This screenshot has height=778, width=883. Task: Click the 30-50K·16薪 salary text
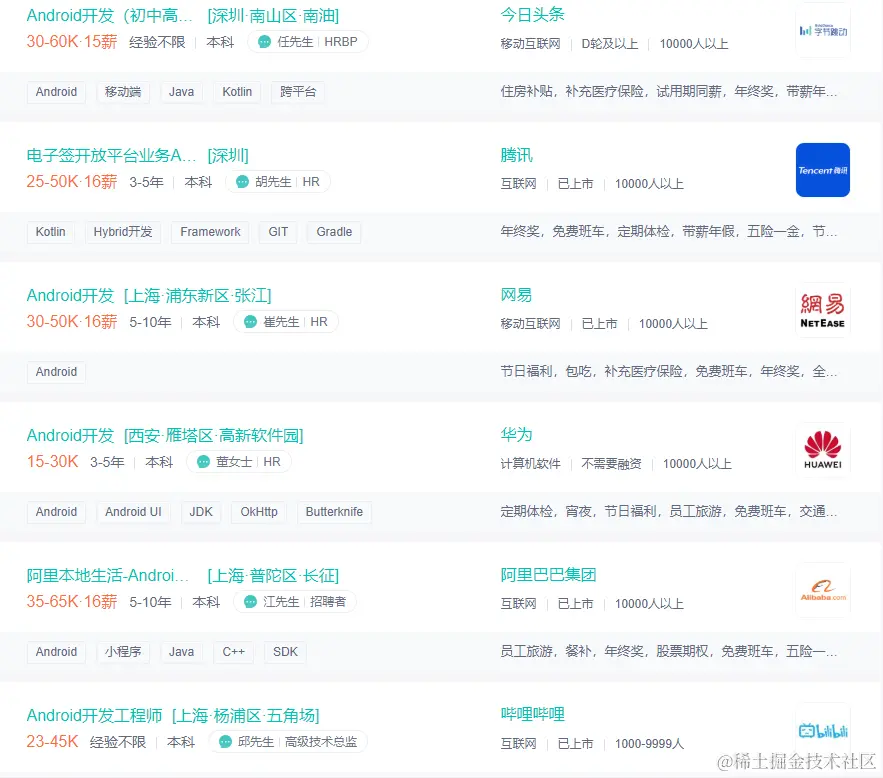(x=72, y=321)
